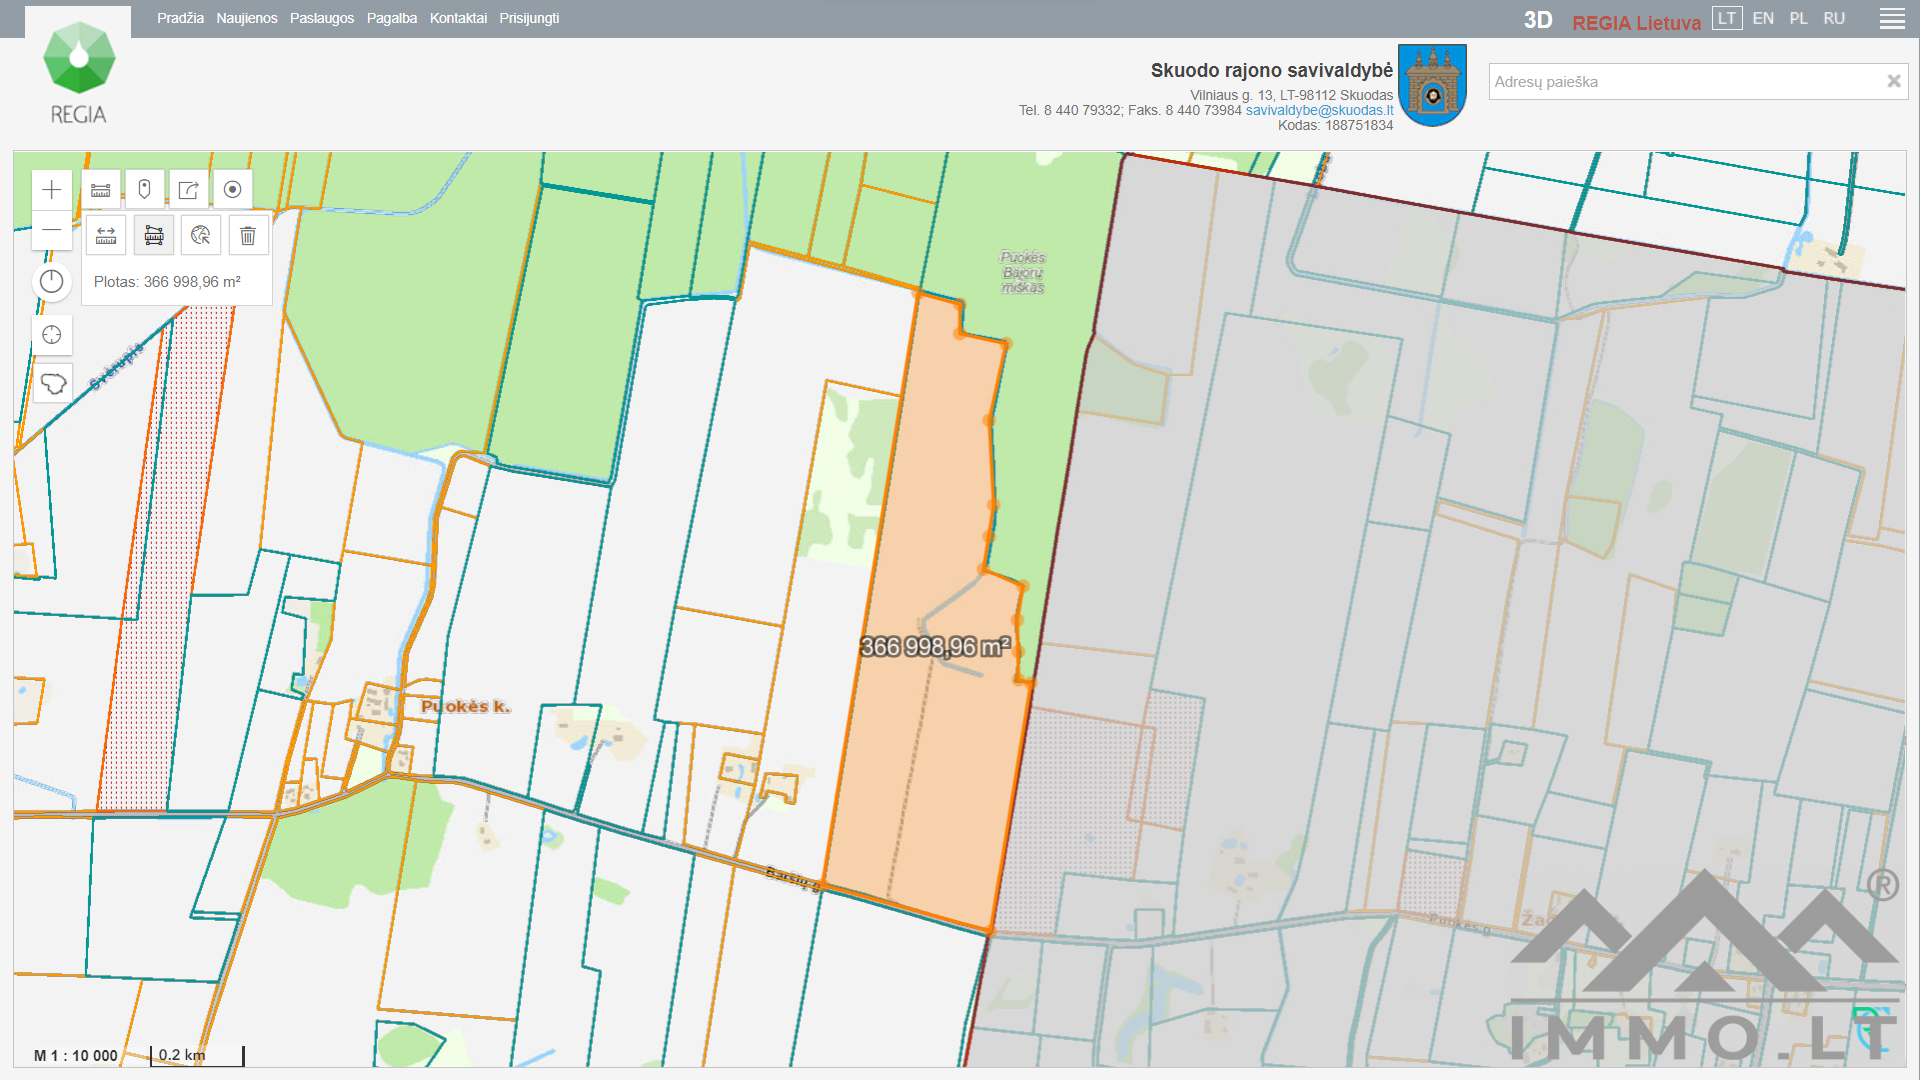Click the share/export map icon
Viewport: 1920px width, 1080px height.
[188, 190]
